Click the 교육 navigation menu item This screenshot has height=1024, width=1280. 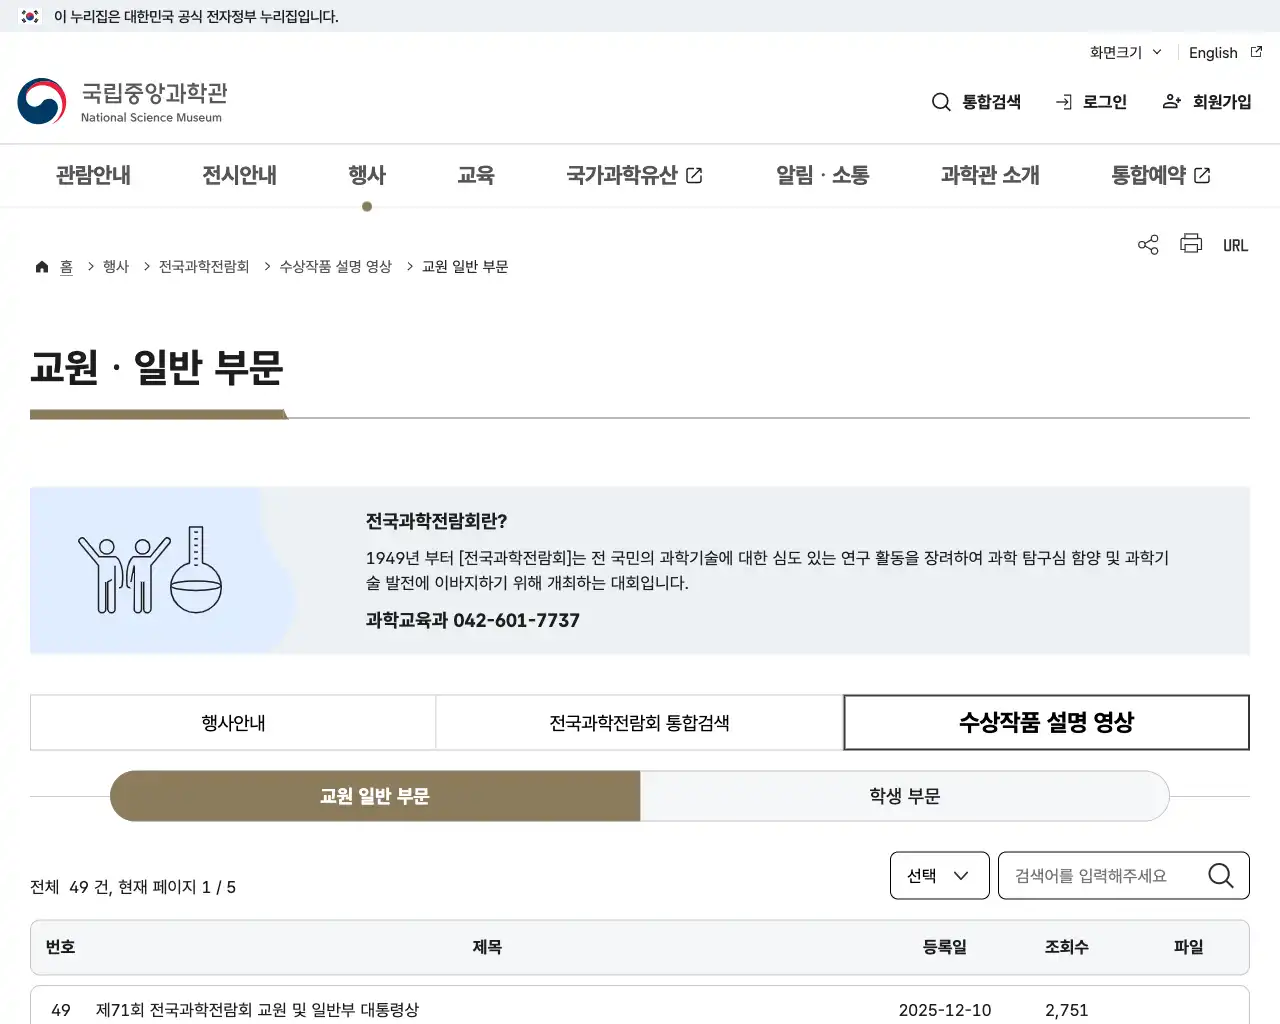pyautogui.click(x=476, y=175)
